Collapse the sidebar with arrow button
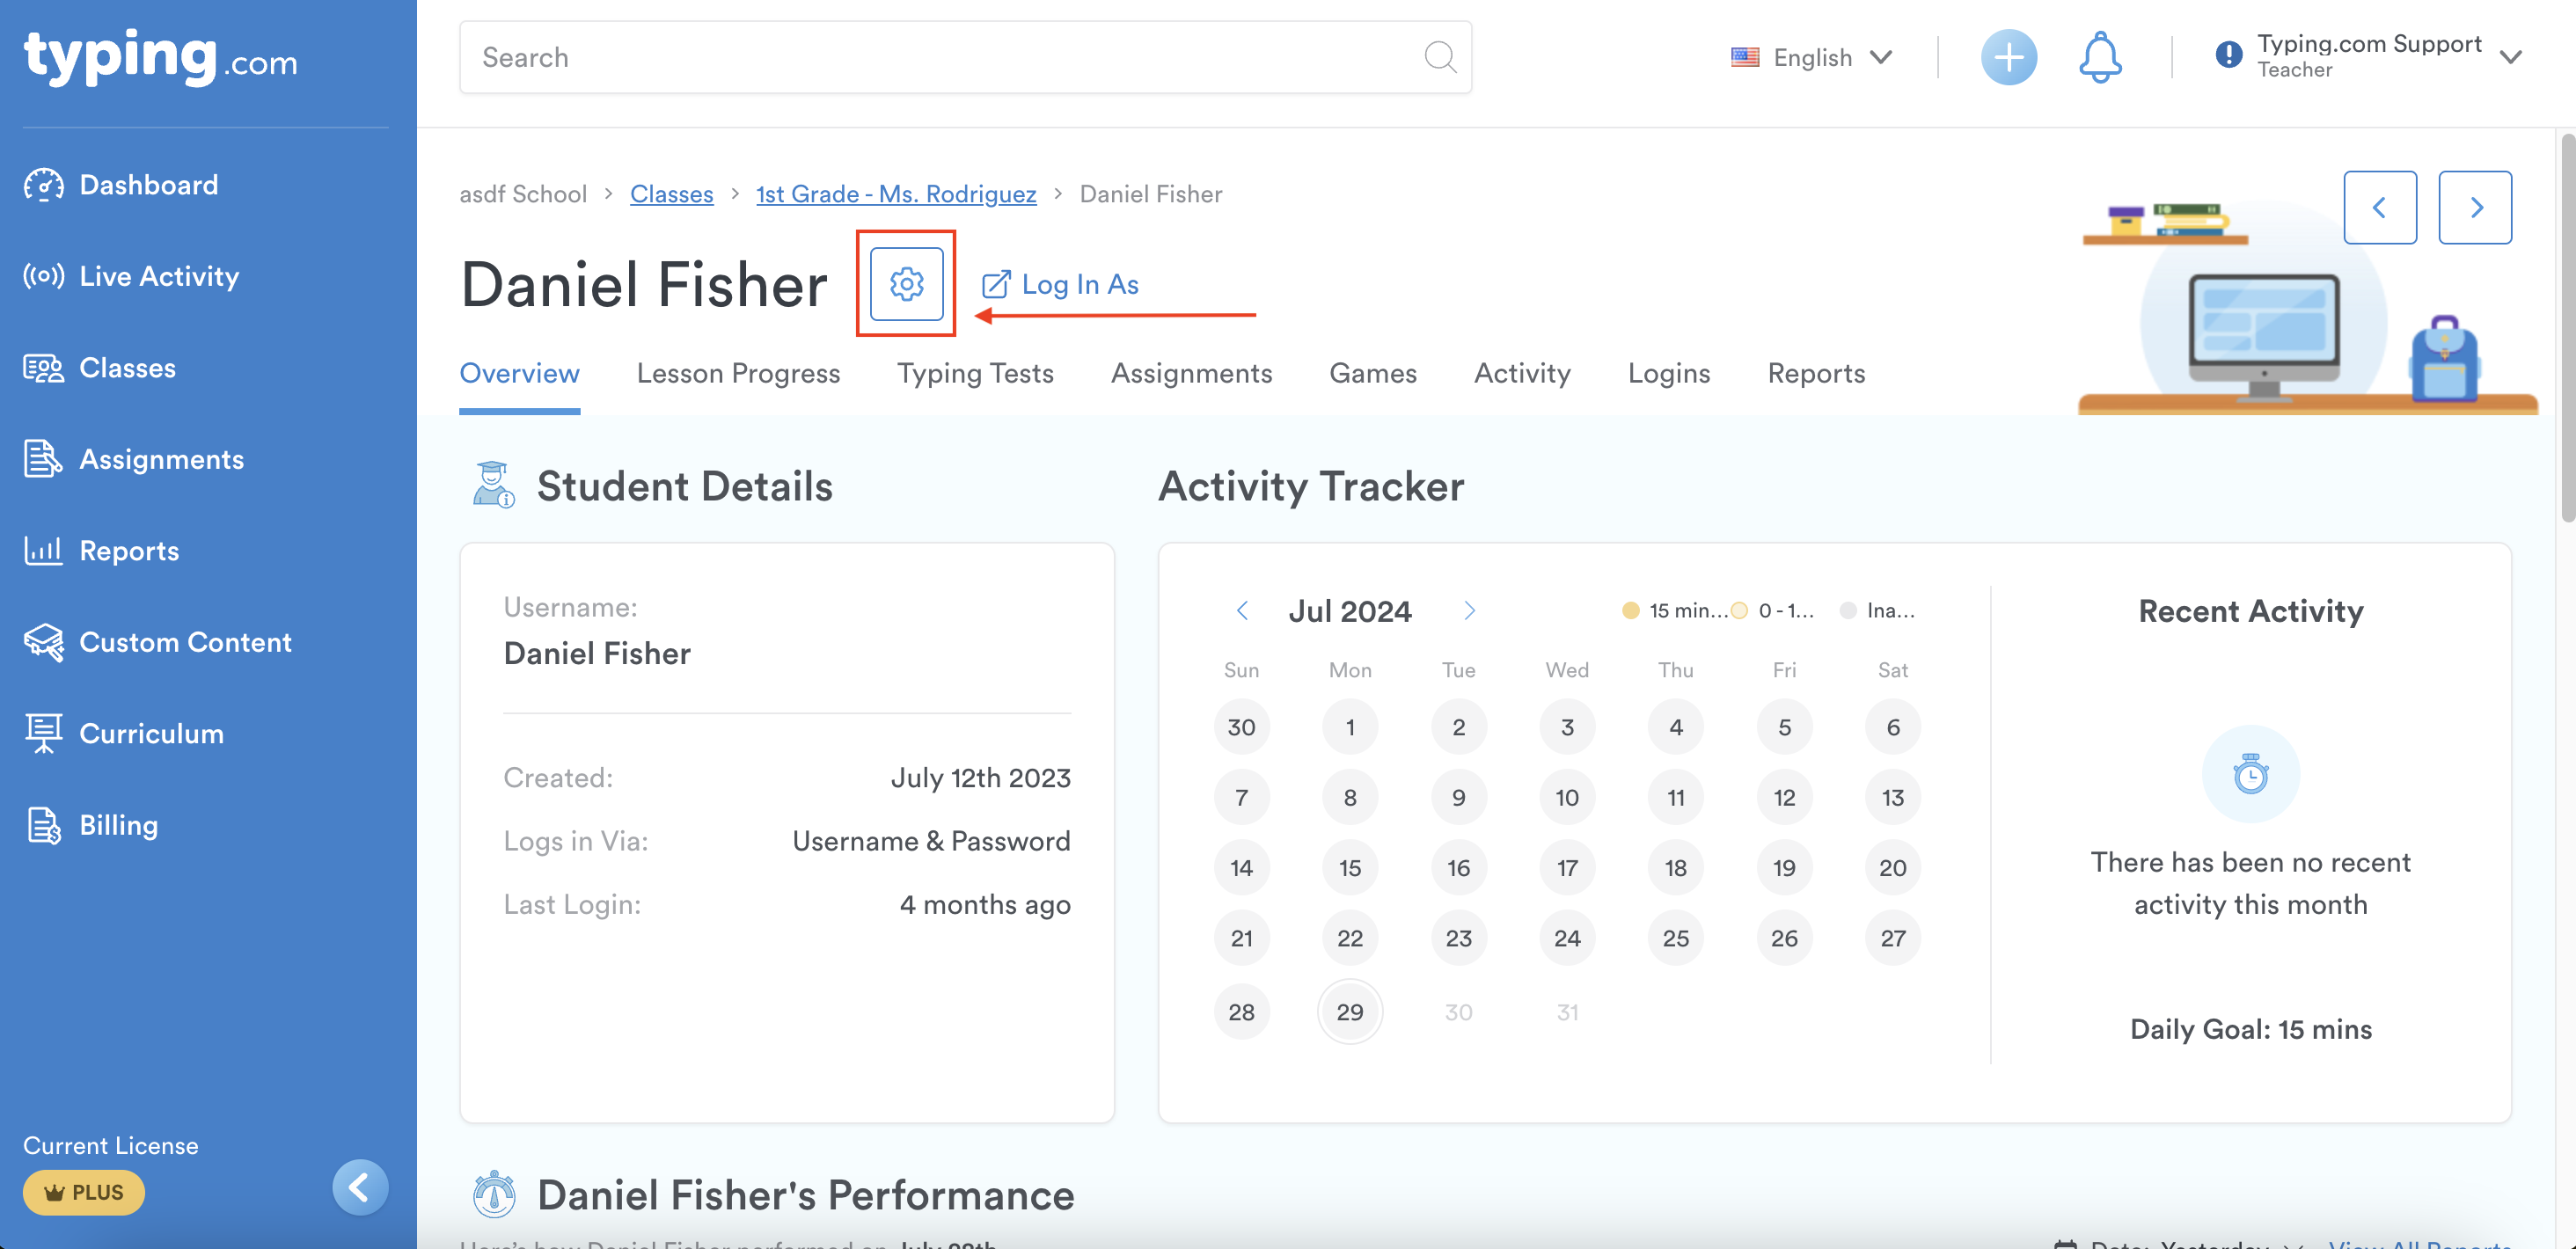 click(x=359, y=1187)
